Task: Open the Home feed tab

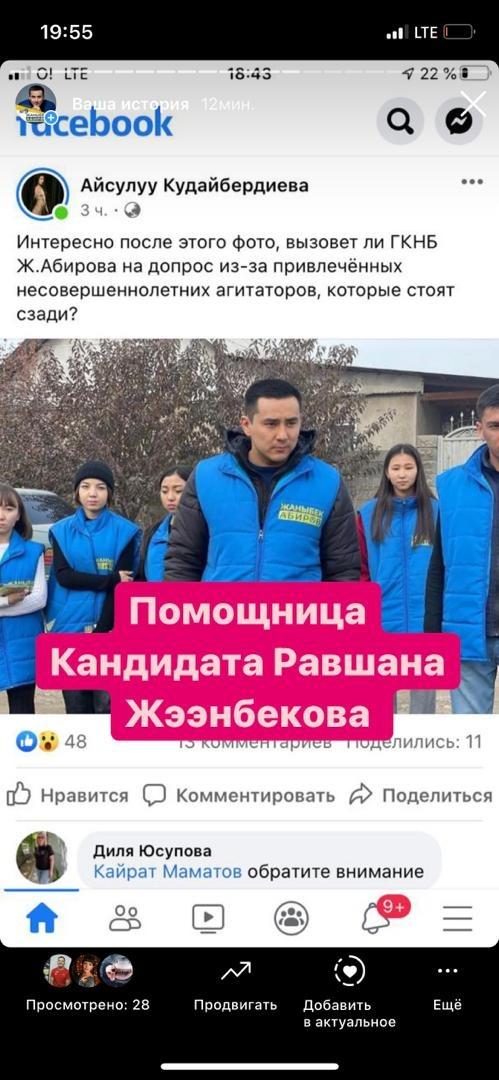Action: [42, 918]
